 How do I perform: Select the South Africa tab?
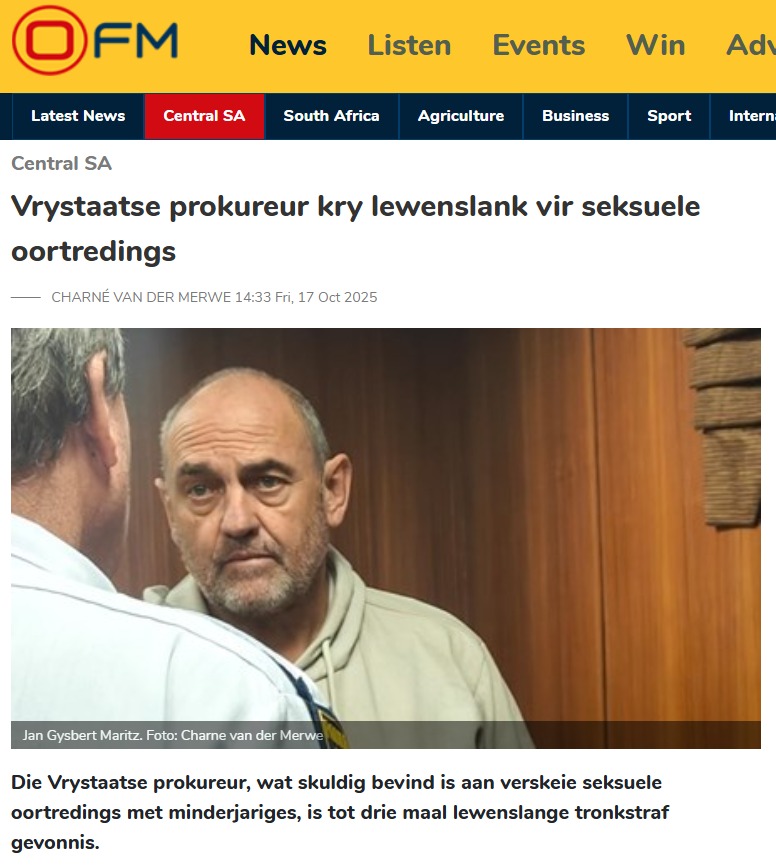pos(331,116)
